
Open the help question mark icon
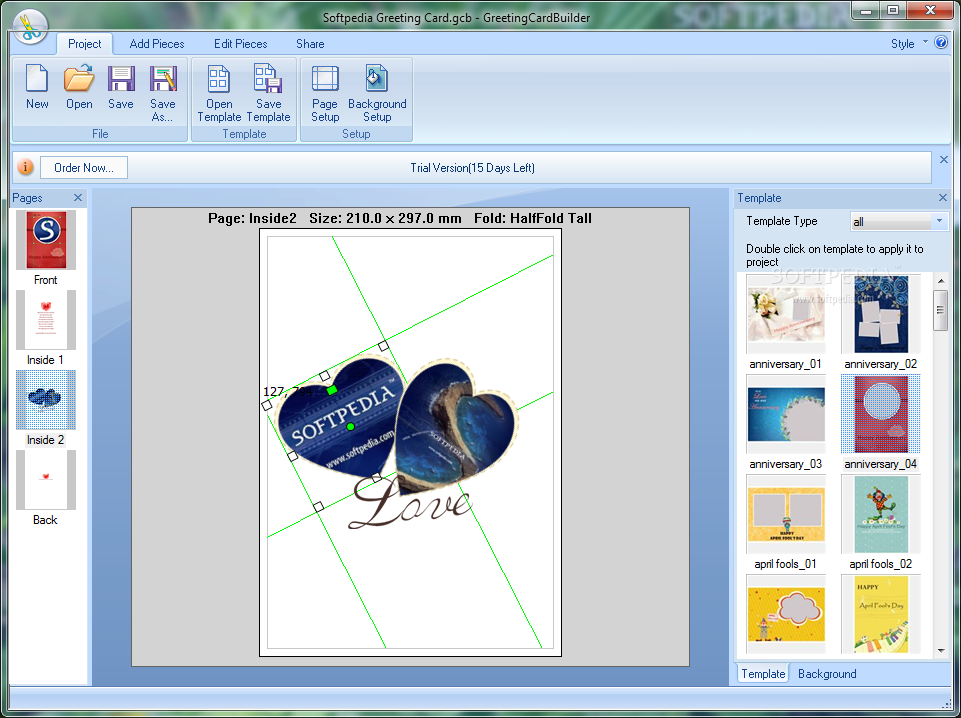point(941,42)
